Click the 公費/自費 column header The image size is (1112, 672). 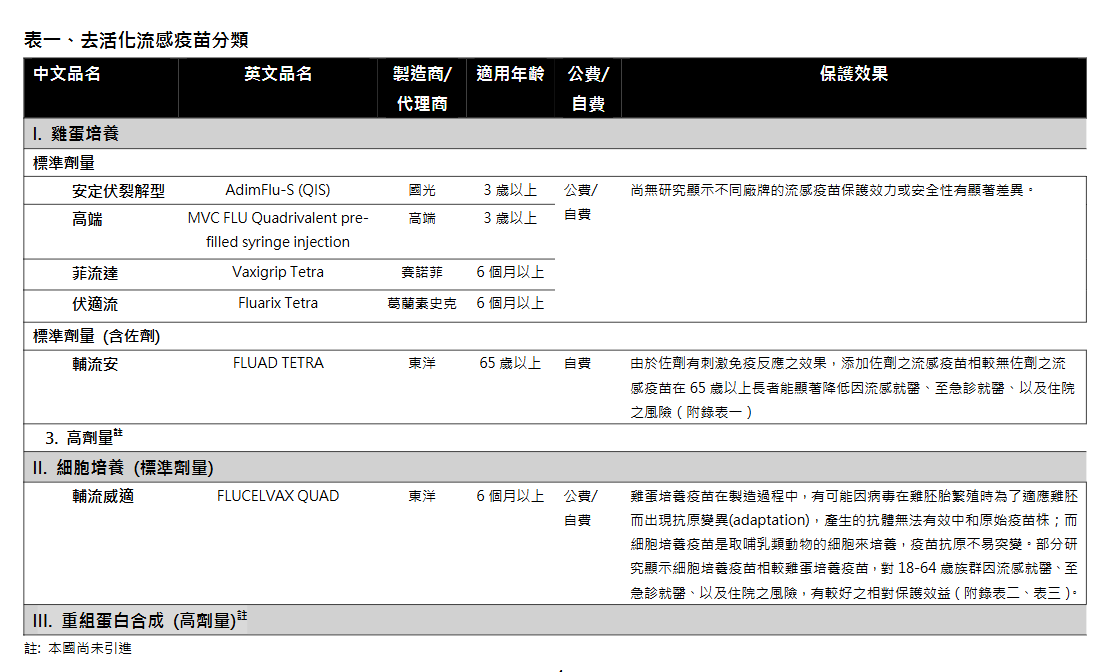(x=588, y=89)
